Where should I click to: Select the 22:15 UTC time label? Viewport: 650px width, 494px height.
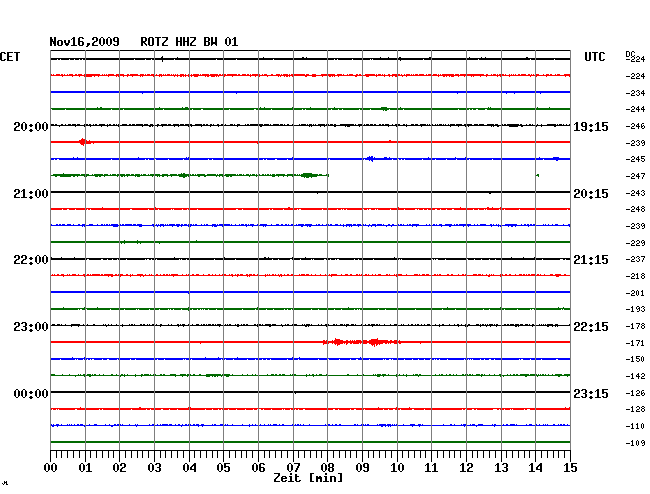coord(591,327)
